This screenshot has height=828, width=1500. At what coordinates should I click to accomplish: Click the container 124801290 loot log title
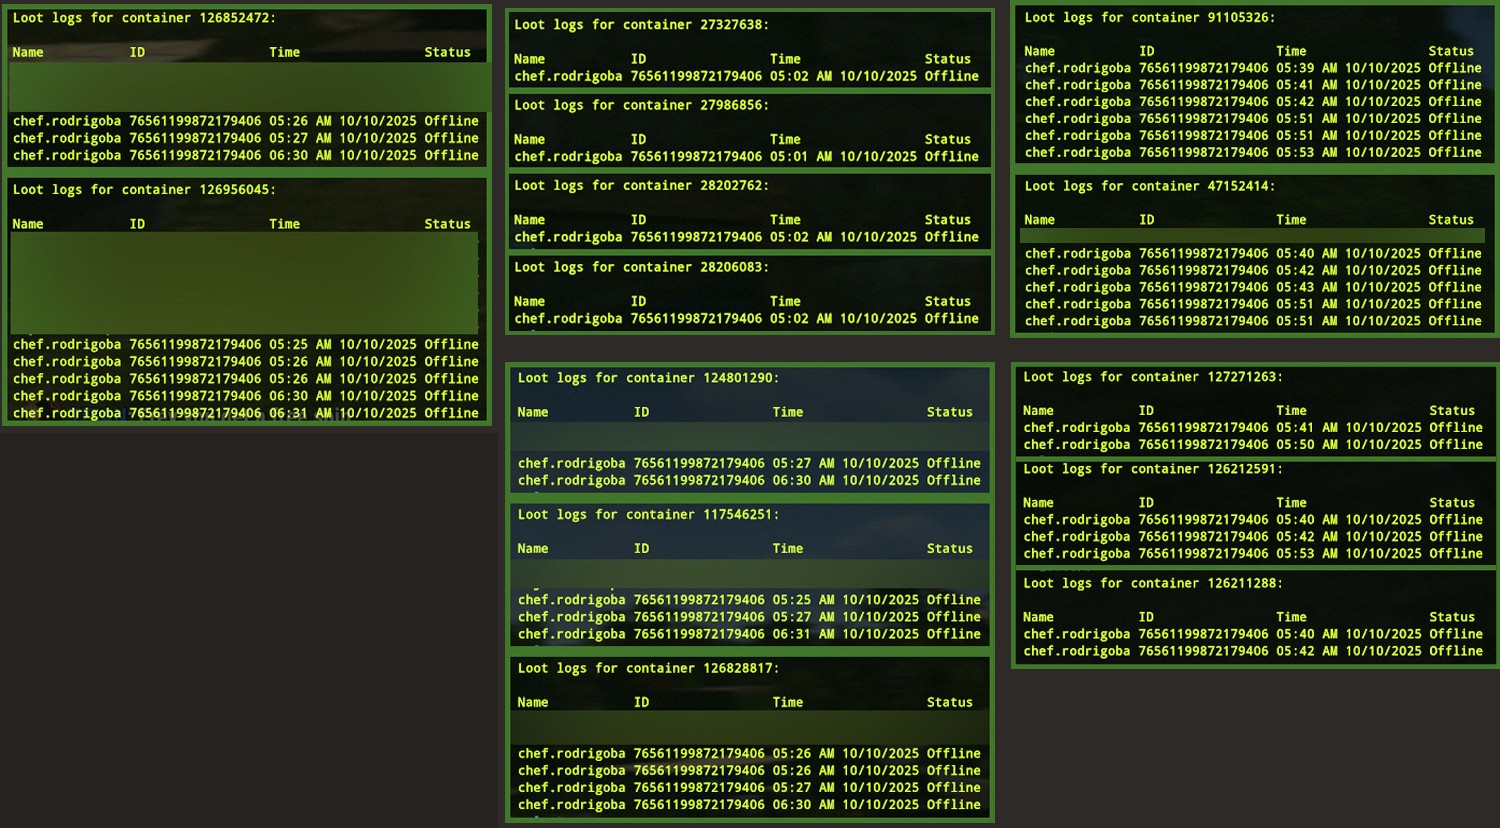pyautogui.click(x=648, y=378)
